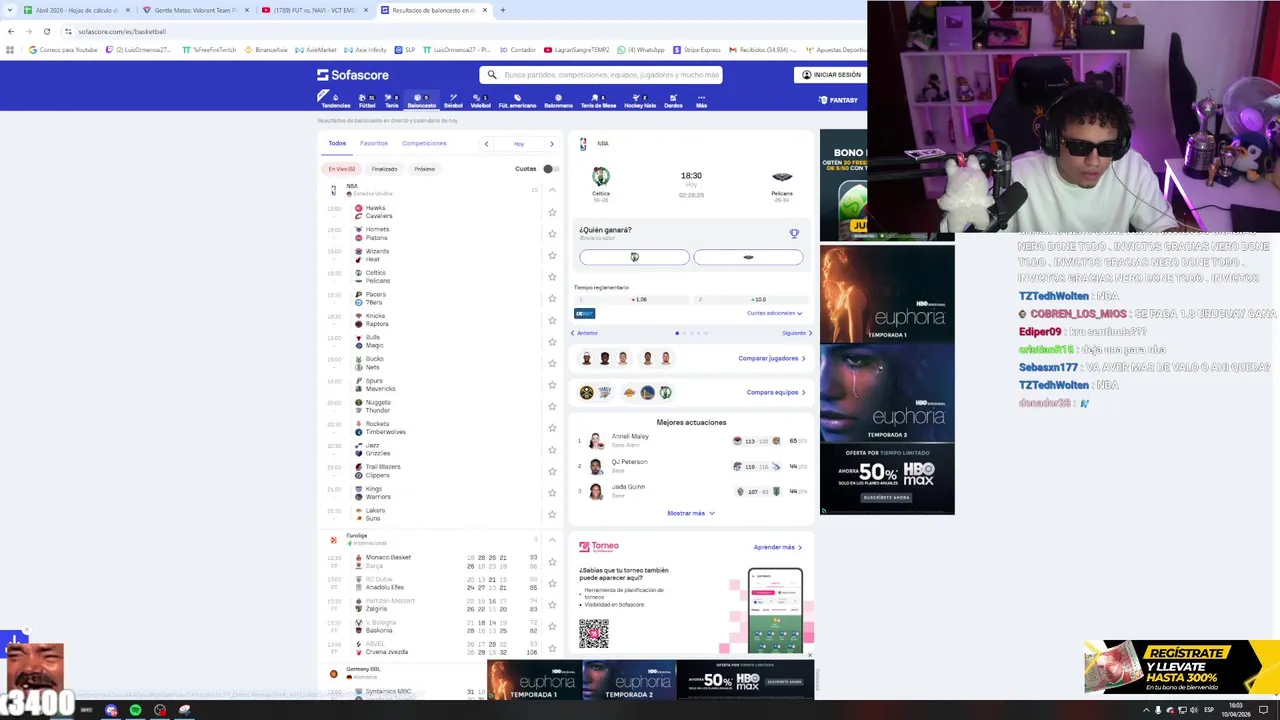Viewport: 1280px width, 720px height.
Task: Open the Fantasy section
Action: pos(838,100)
